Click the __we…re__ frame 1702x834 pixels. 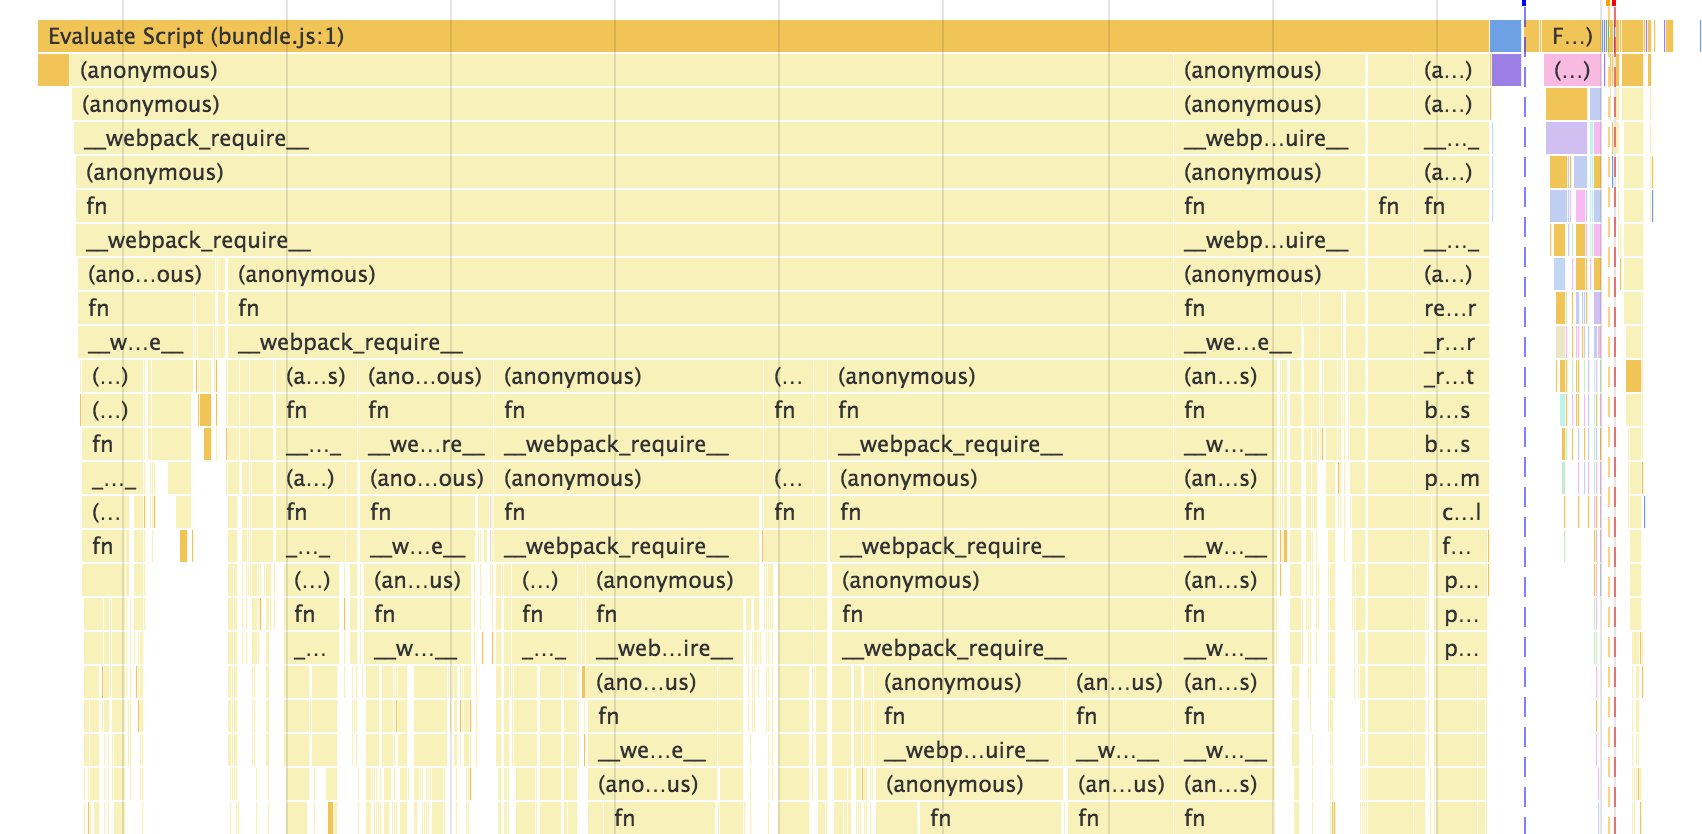click(x=426, y=444)
